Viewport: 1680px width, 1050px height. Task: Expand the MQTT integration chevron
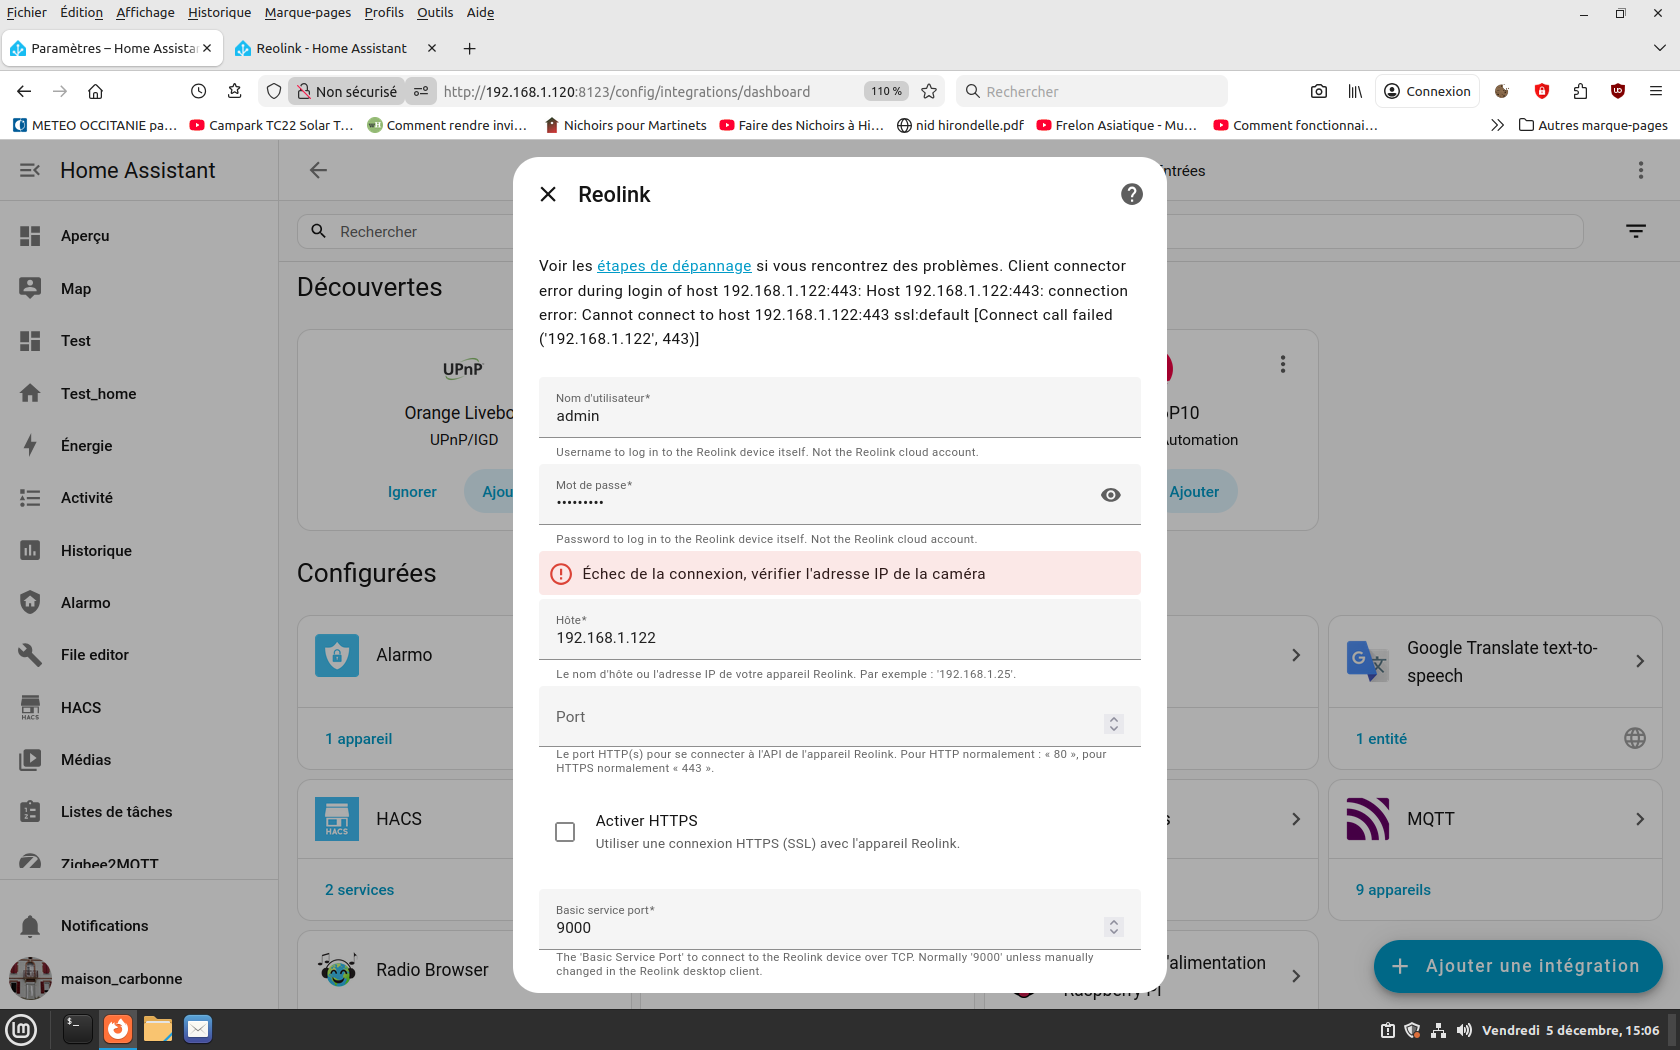1639,819
